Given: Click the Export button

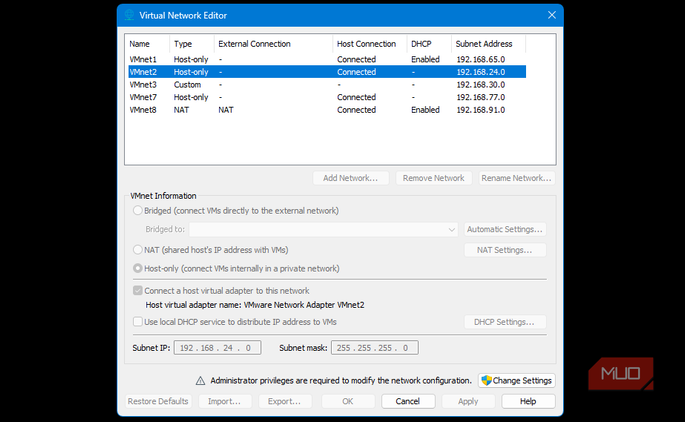Looking at the screenshot, I should 284,401.
